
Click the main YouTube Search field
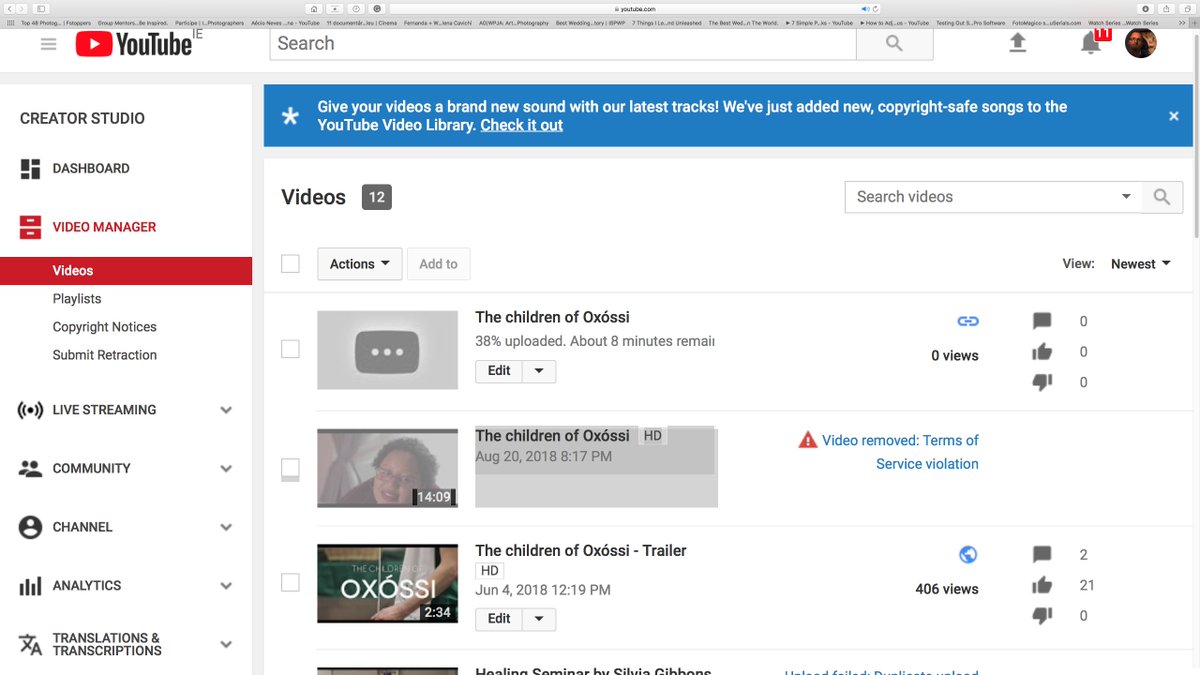[x=563, y=43]
